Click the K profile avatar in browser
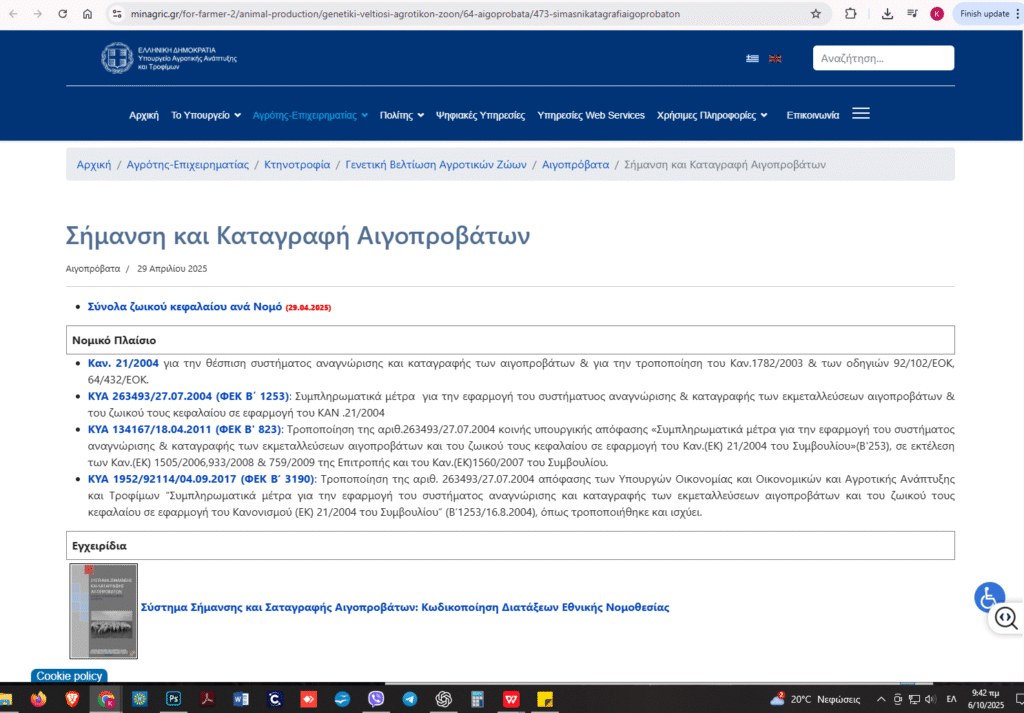The height and width of the screenshot is (713, 1024). coord(938,14)
